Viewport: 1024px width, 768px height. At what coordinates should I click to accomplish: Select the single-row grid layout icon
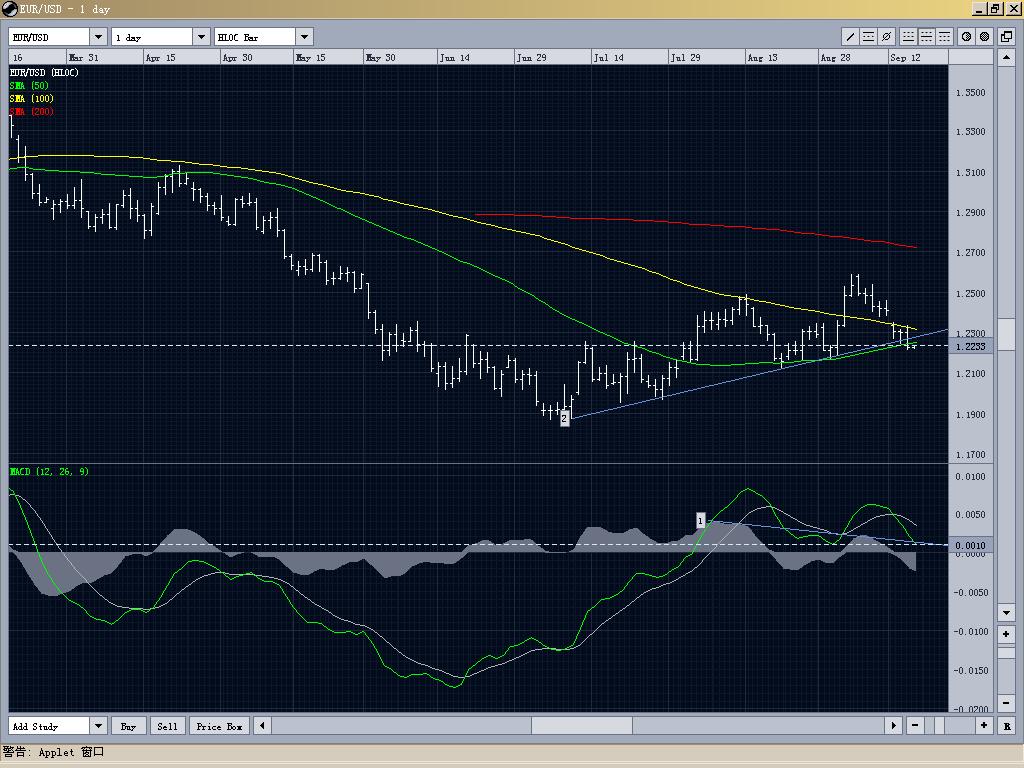point(908,36)
